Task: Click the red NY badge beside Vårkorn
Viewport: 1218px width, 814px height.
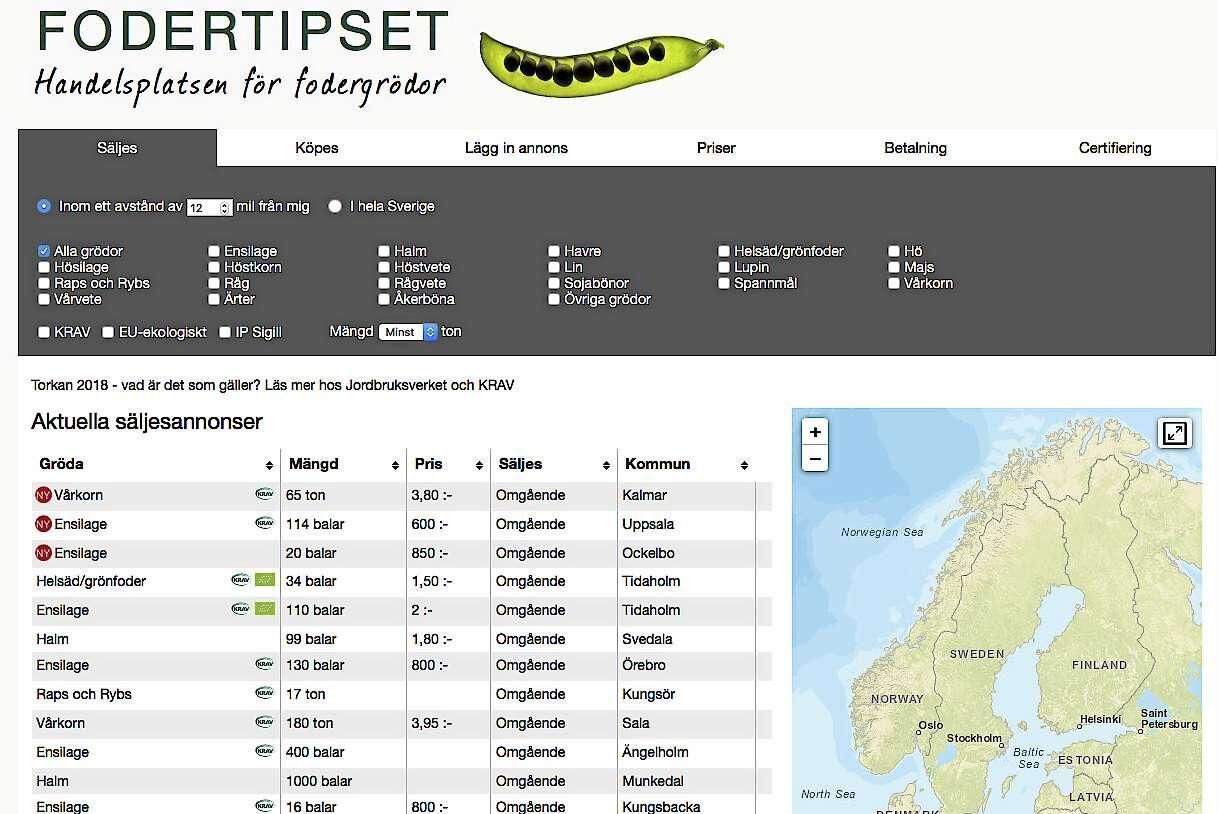Action: (43, 495)
